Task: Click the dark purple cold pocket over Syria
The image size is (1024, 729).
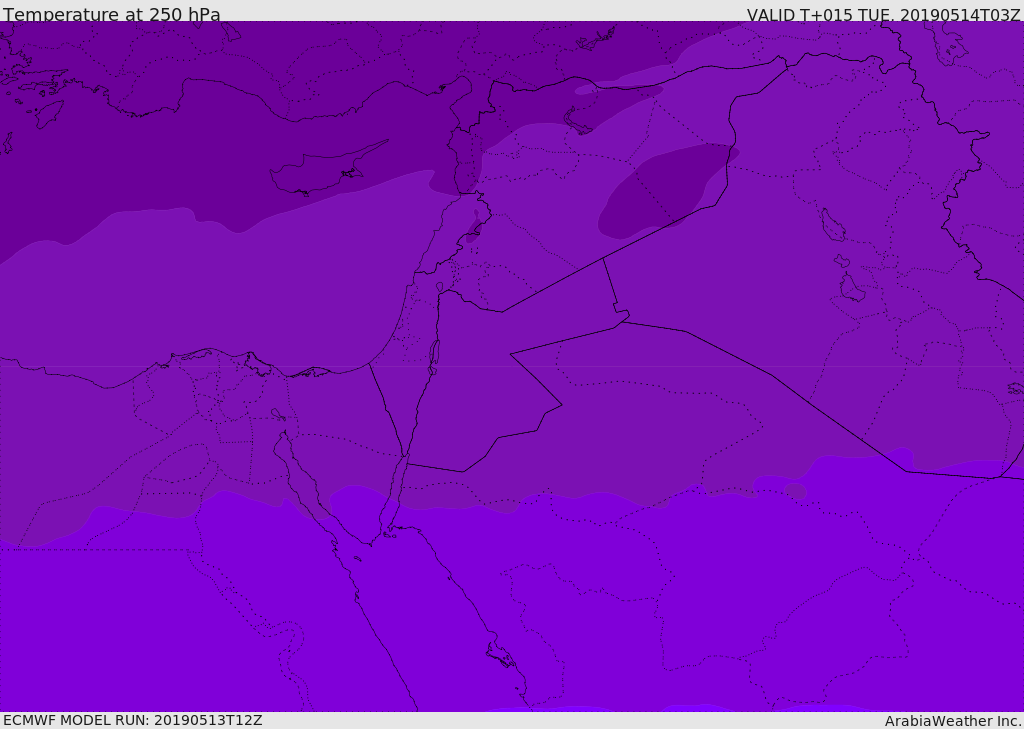Action: click(666, 189)
